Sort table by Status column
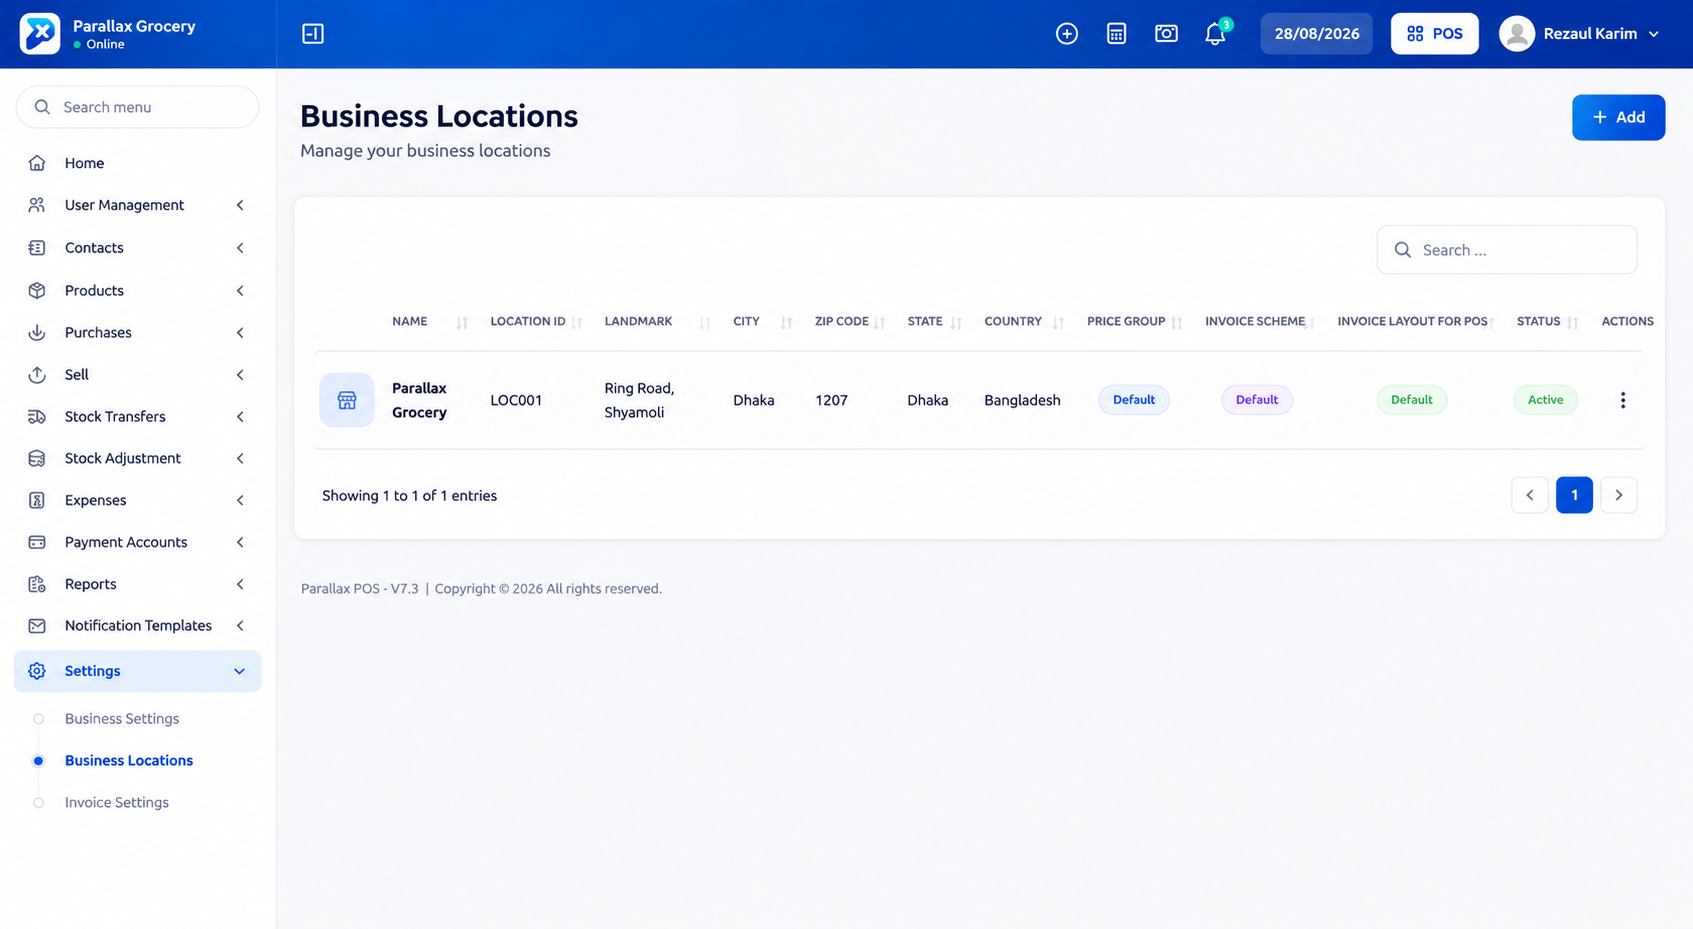 pyautogui.click(x=1547, y=322)
